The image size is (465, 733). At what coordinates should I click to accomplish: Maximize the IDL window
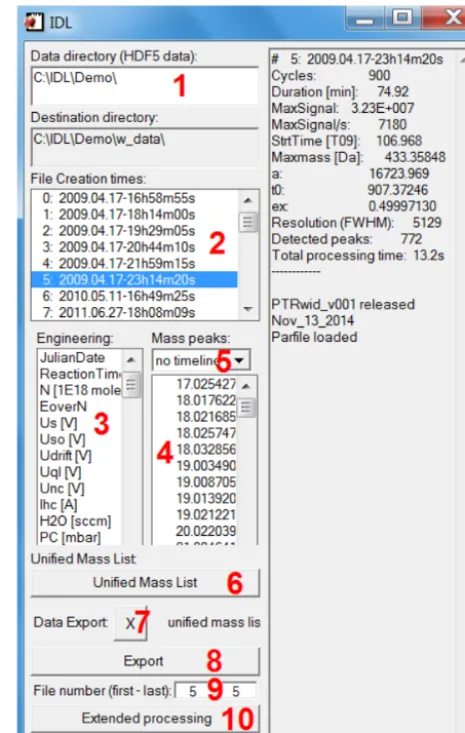pos(402,19)
